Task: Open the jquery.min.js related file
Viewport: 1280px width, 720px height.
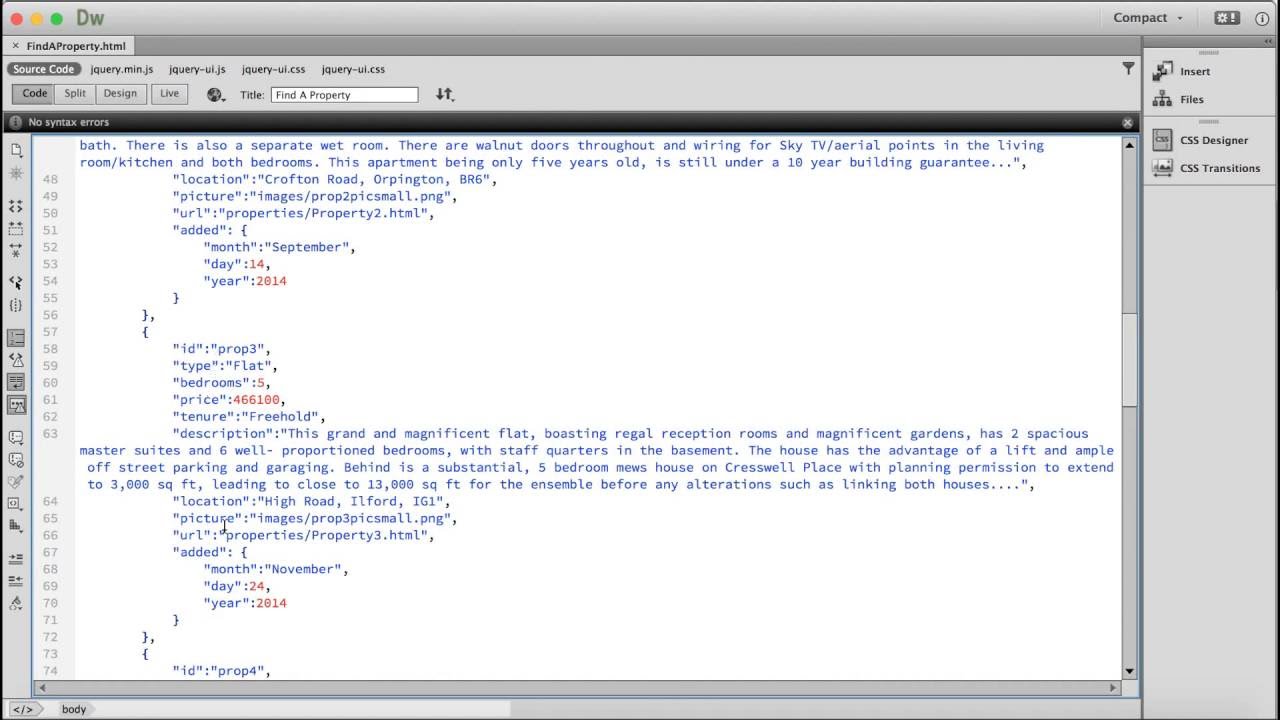Action: (x=122, y=69)
